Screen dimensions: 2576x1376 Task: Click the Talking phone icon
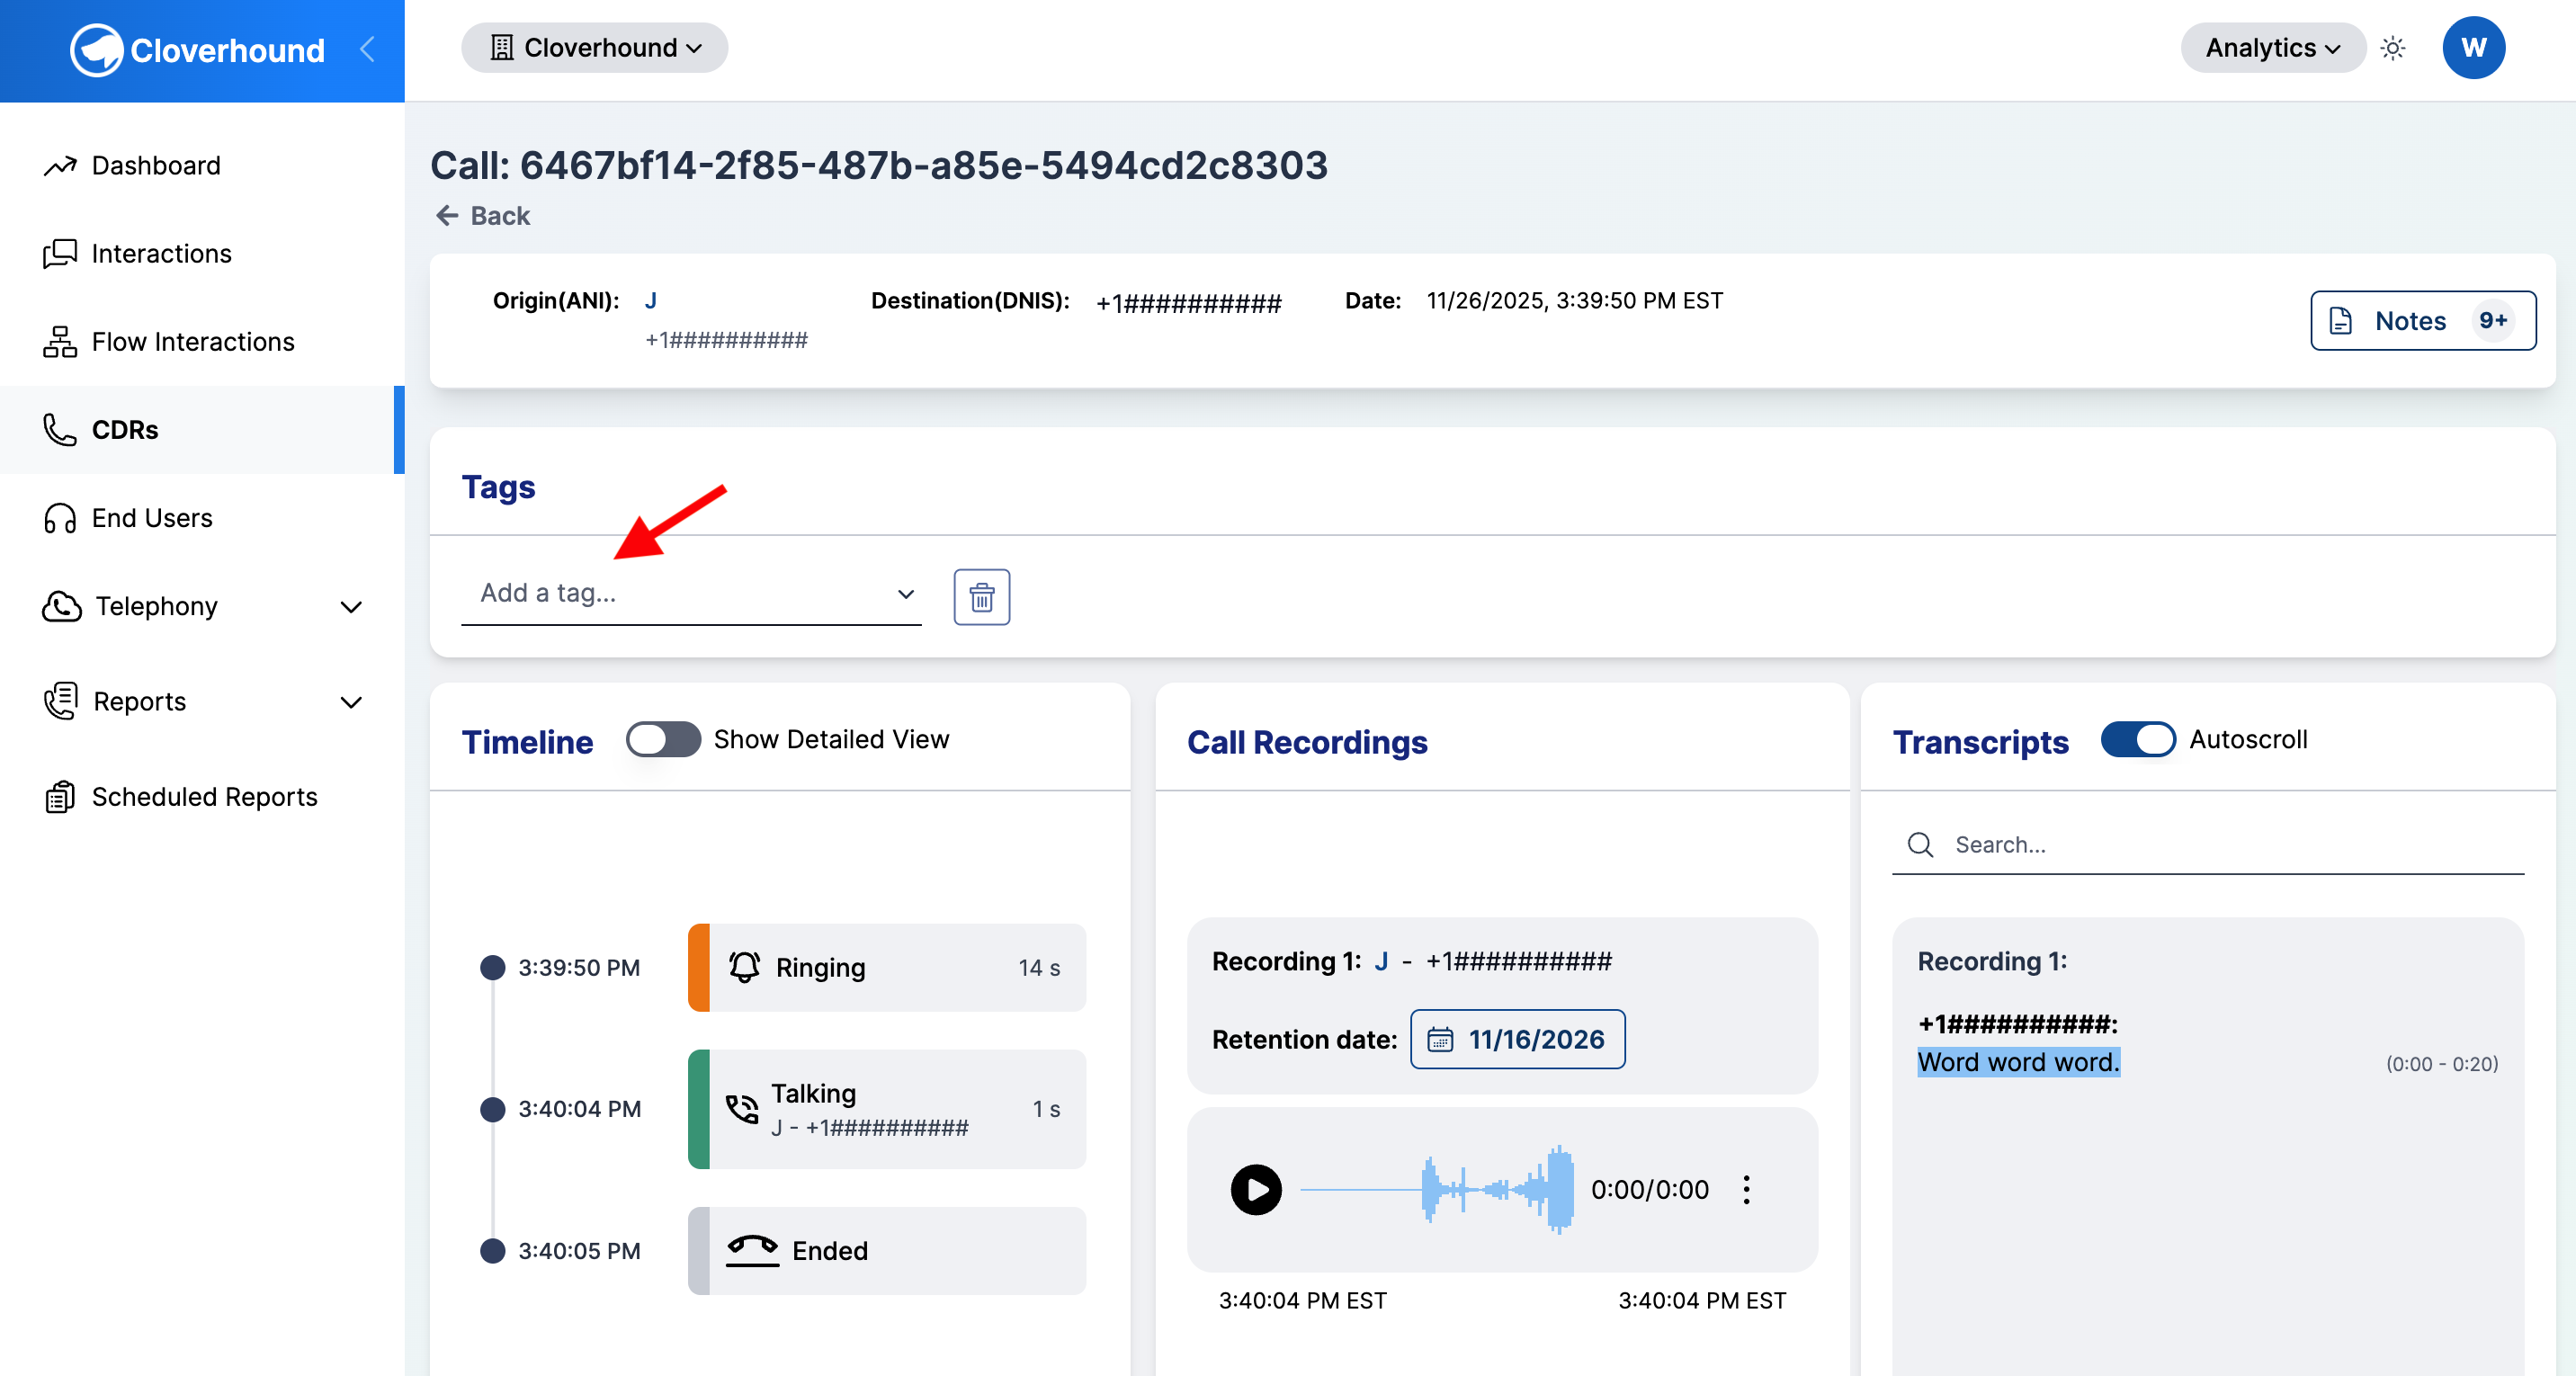click(741, 1109)
